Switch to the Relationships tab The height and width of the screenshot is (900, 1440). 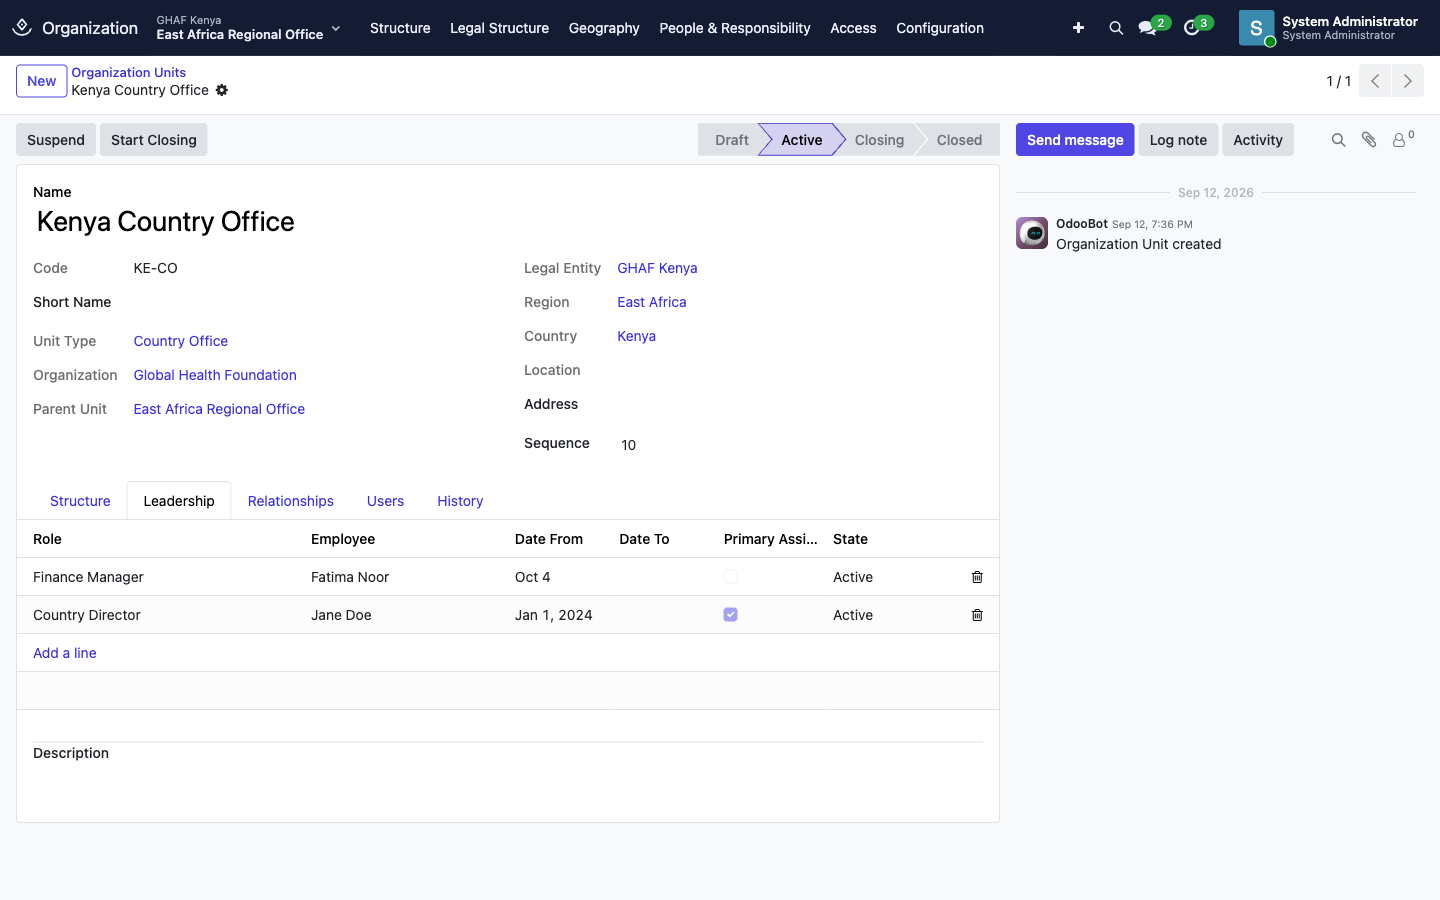point(291,501)
